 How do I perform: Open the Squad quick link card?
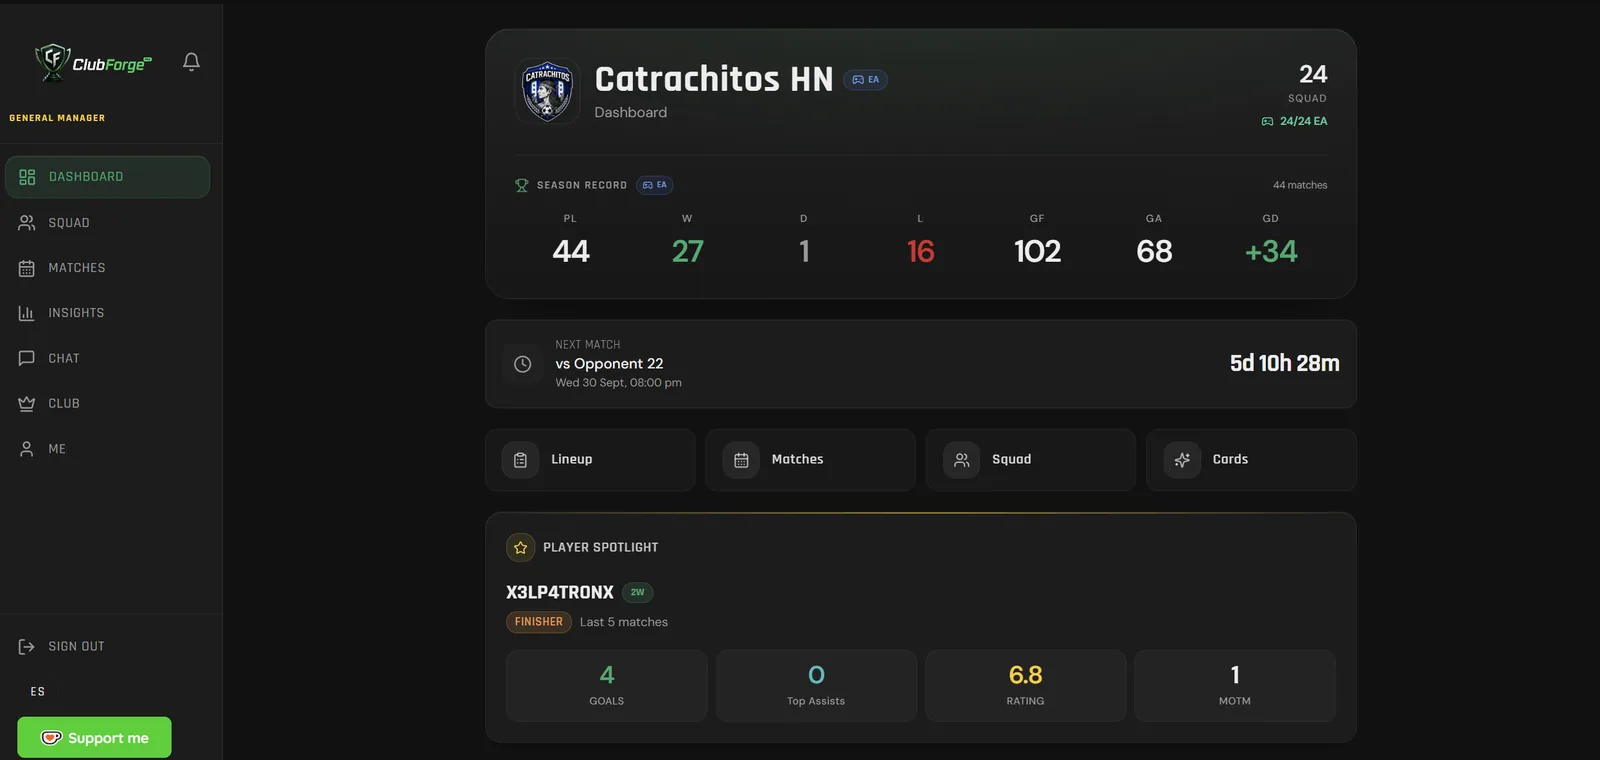[1031, 460]
